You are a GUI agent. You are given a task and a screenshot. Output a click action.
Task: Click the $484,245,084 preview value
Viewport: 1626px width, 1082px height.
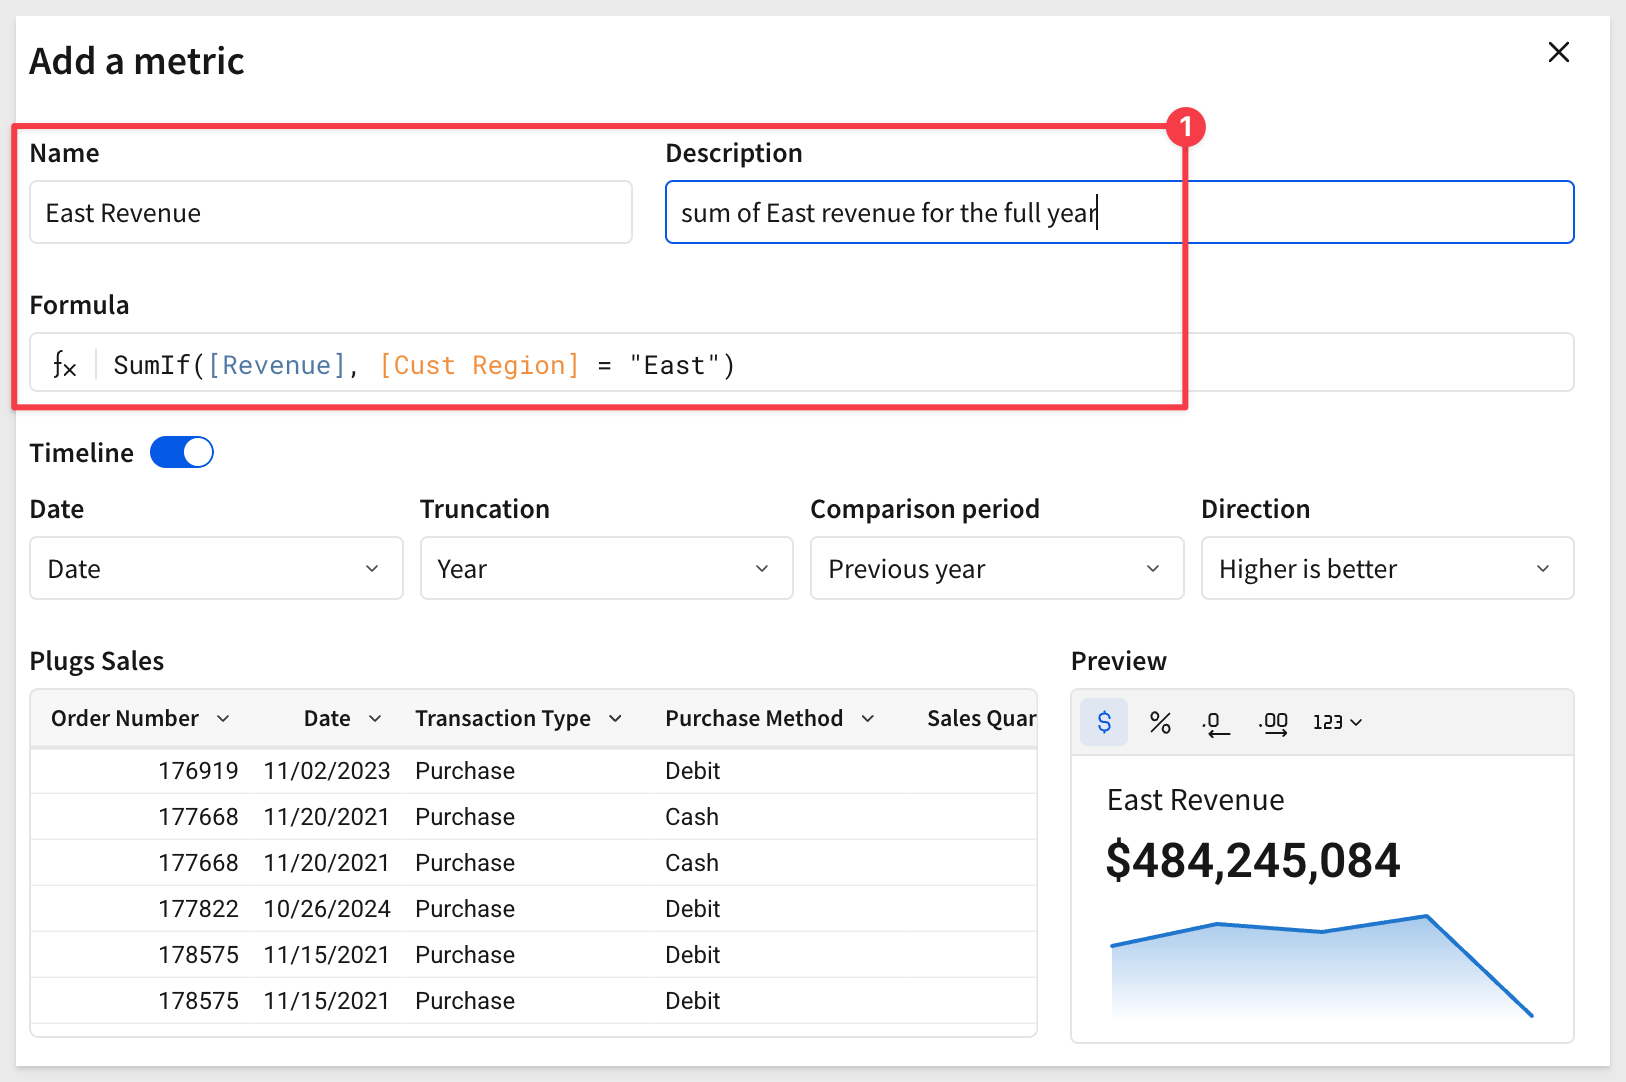click(x=1253, y=861)
